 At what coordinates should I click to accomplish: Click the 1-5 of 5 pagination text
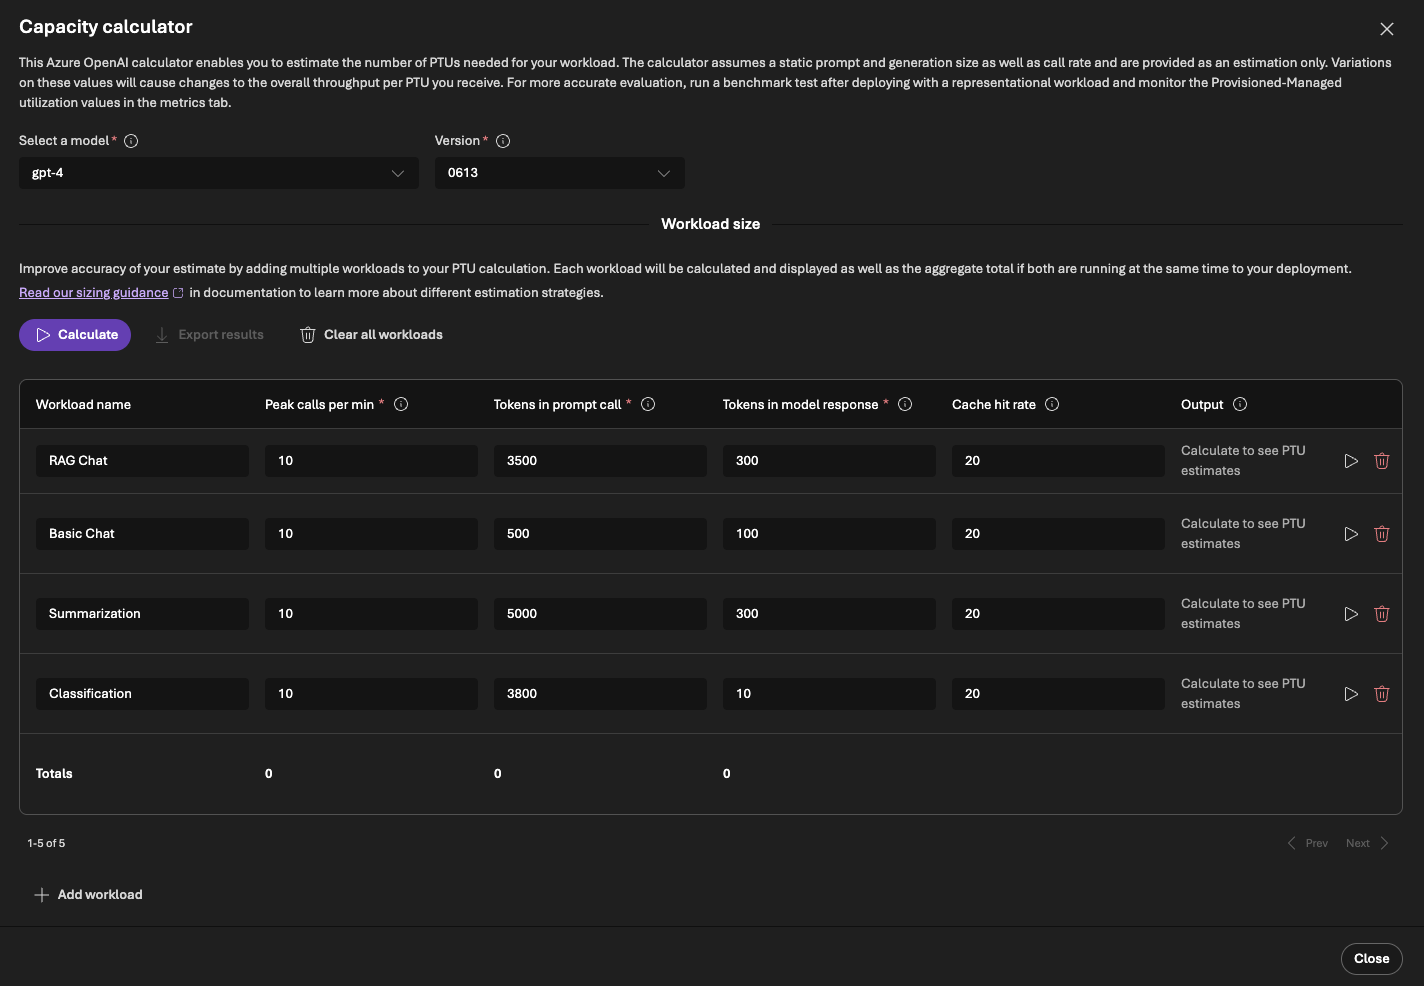coord(46,844)
